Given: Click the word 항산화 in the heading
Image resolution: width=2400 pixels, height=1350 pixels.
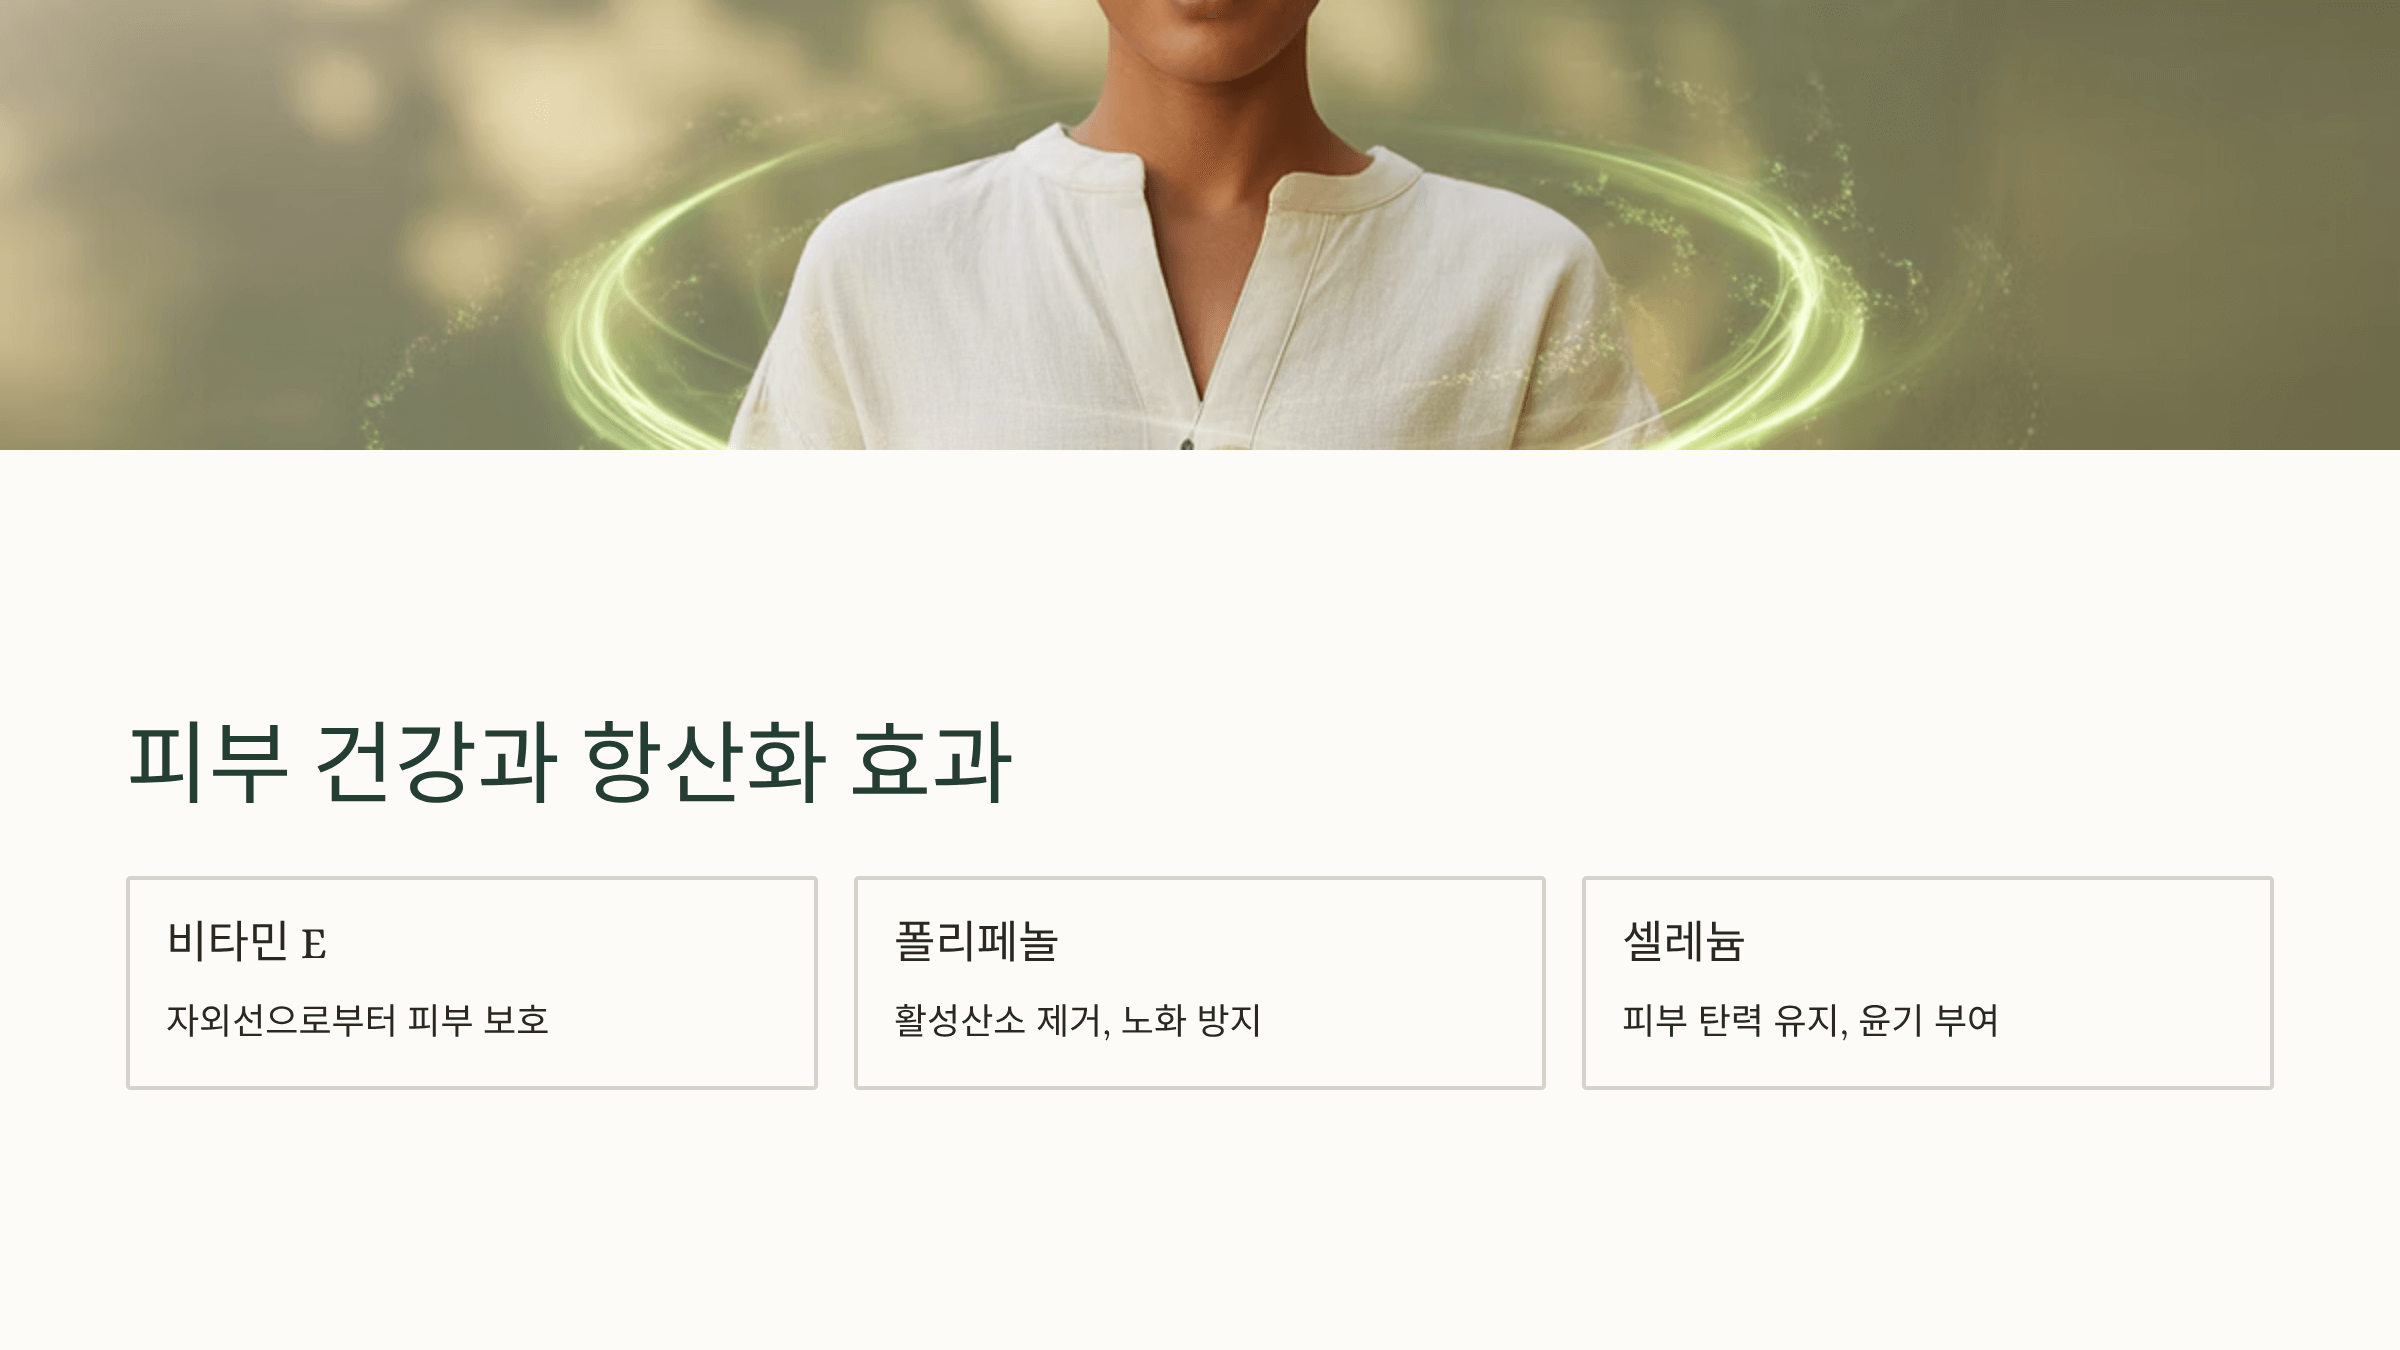Looking at the screenshot, I should [705, 762].
